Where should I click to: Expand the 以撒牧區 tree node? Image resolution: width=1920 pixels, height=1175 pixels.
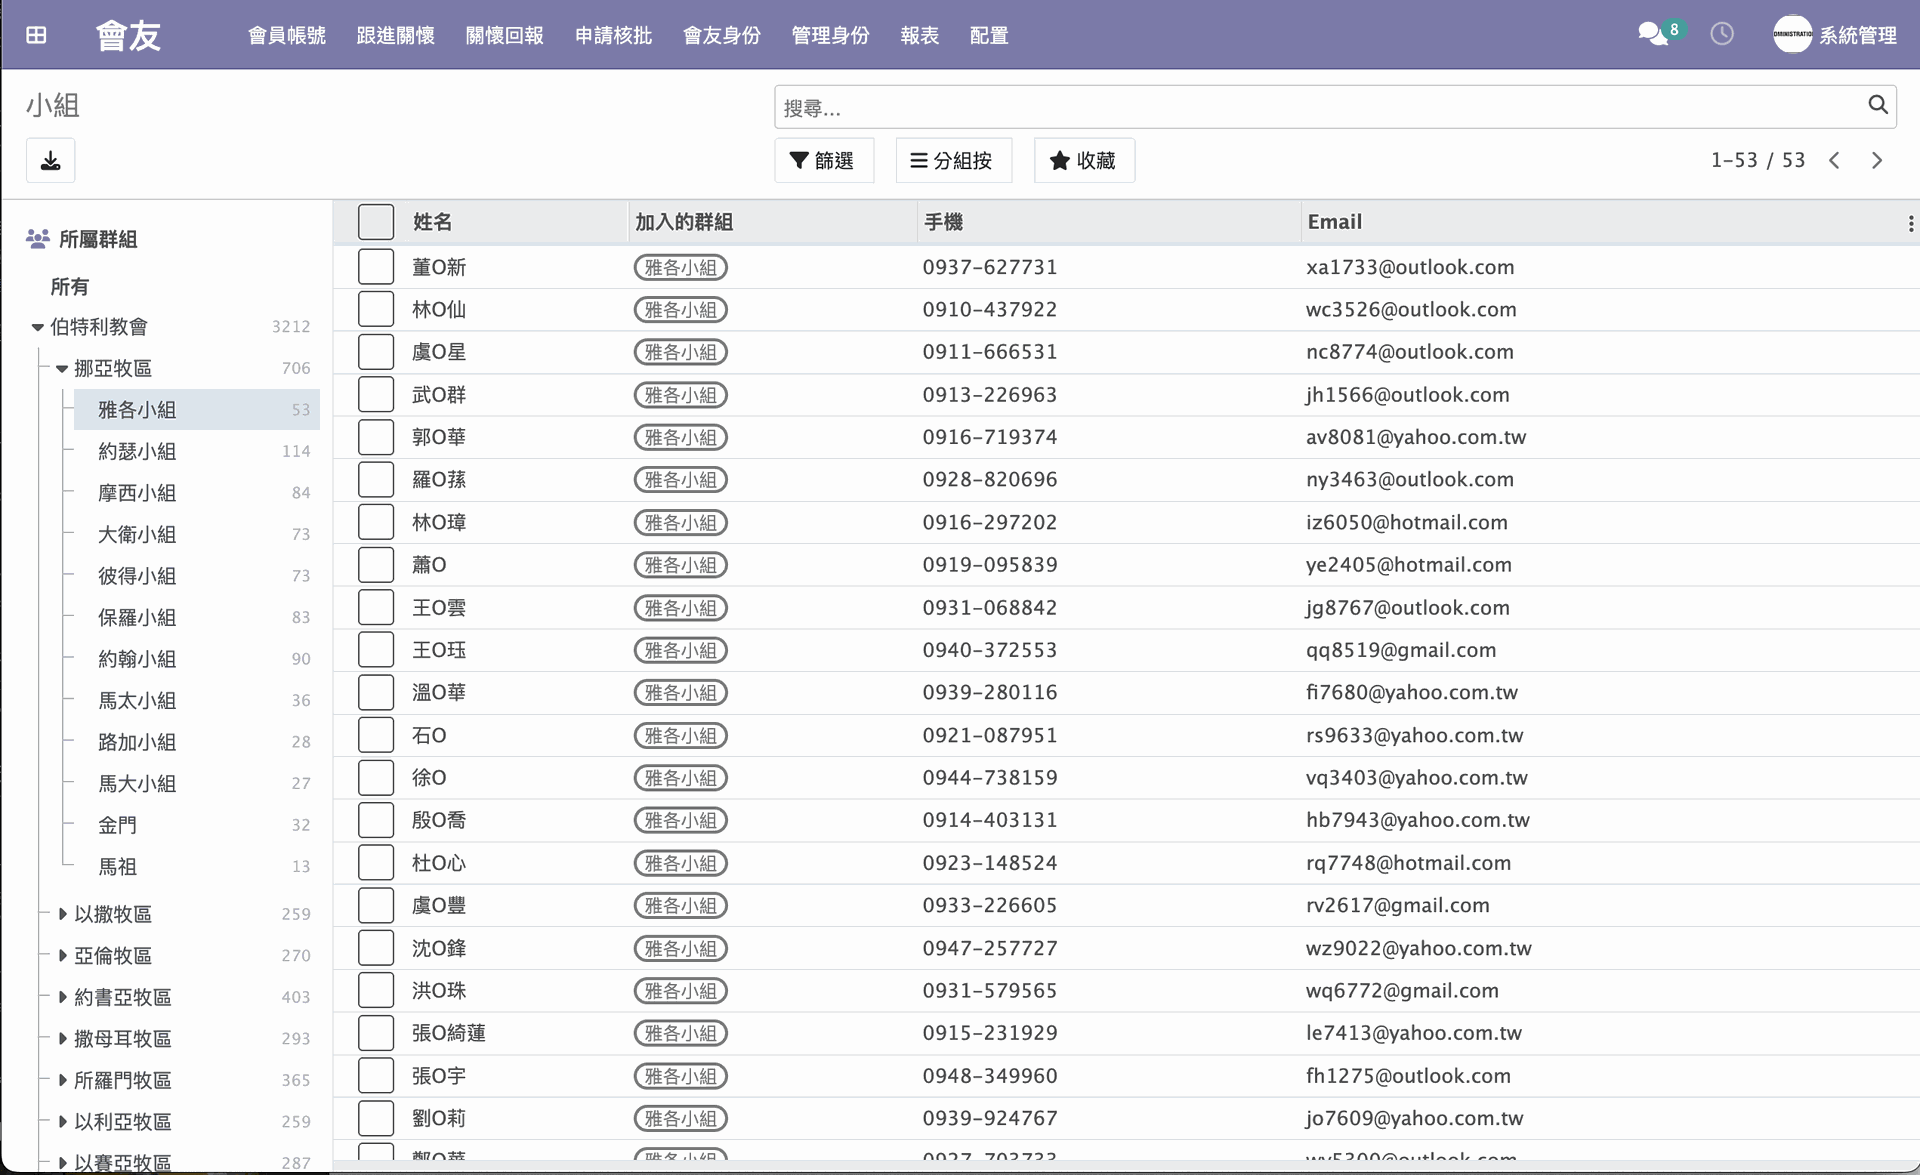(x=62, y=914)
